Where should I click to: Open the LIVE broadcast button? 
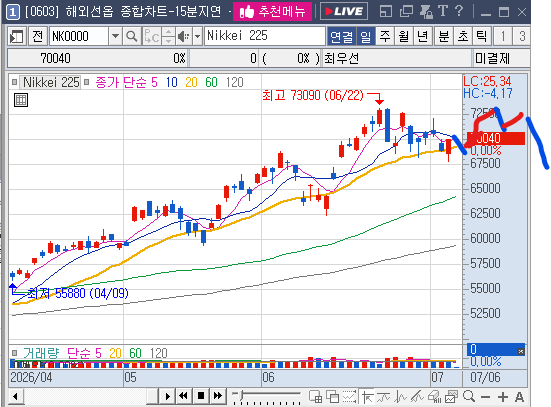click(x=344, y=12)
